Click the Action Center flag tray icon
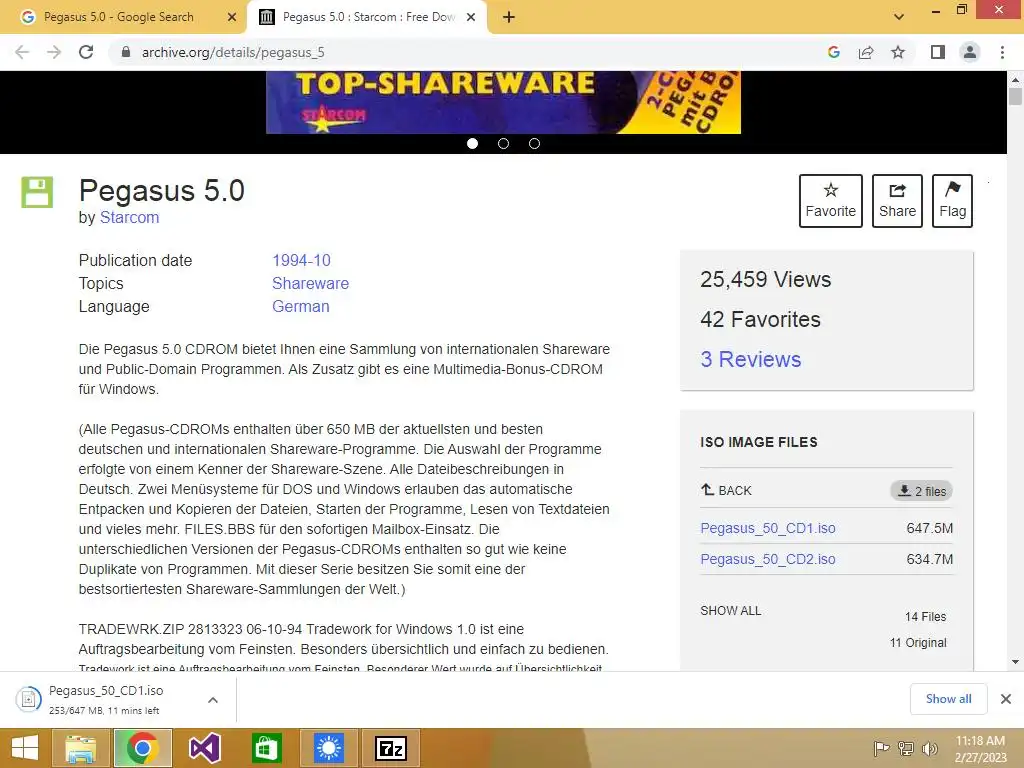 pyautogui.click(x=881, y=748)
